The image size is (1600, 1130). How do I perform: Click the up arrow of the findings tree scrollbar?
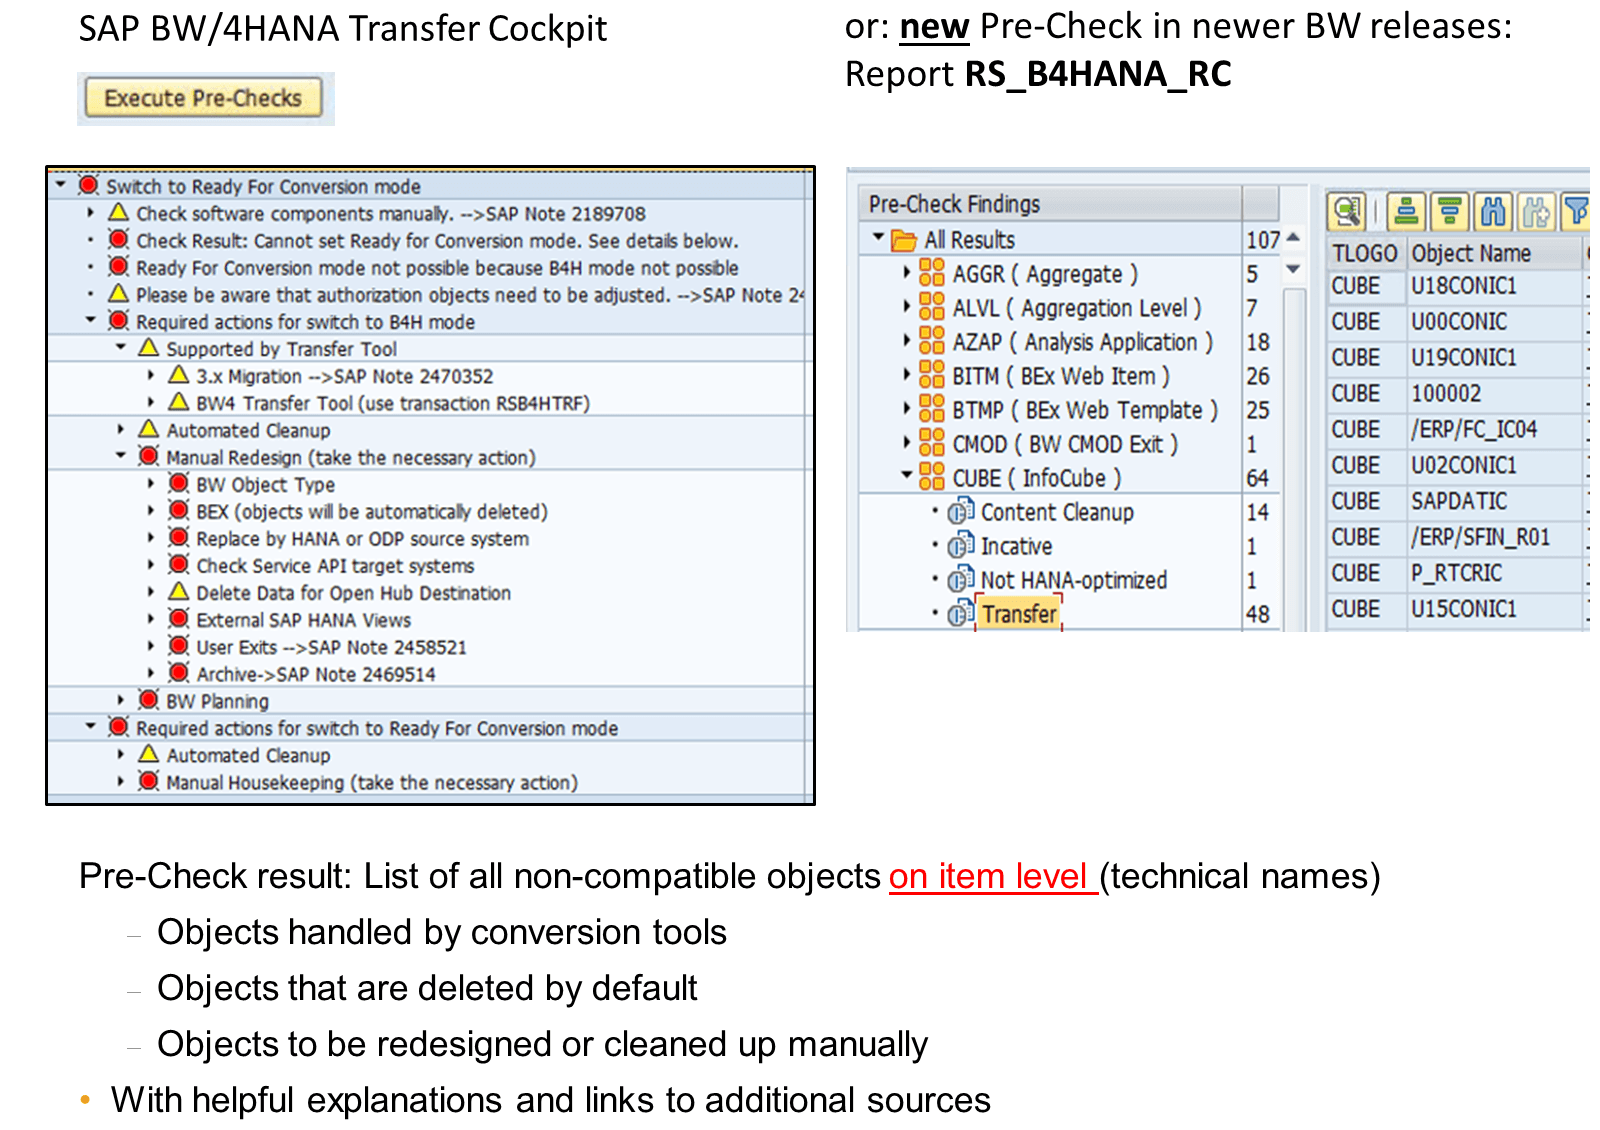tap(1293, 237)
